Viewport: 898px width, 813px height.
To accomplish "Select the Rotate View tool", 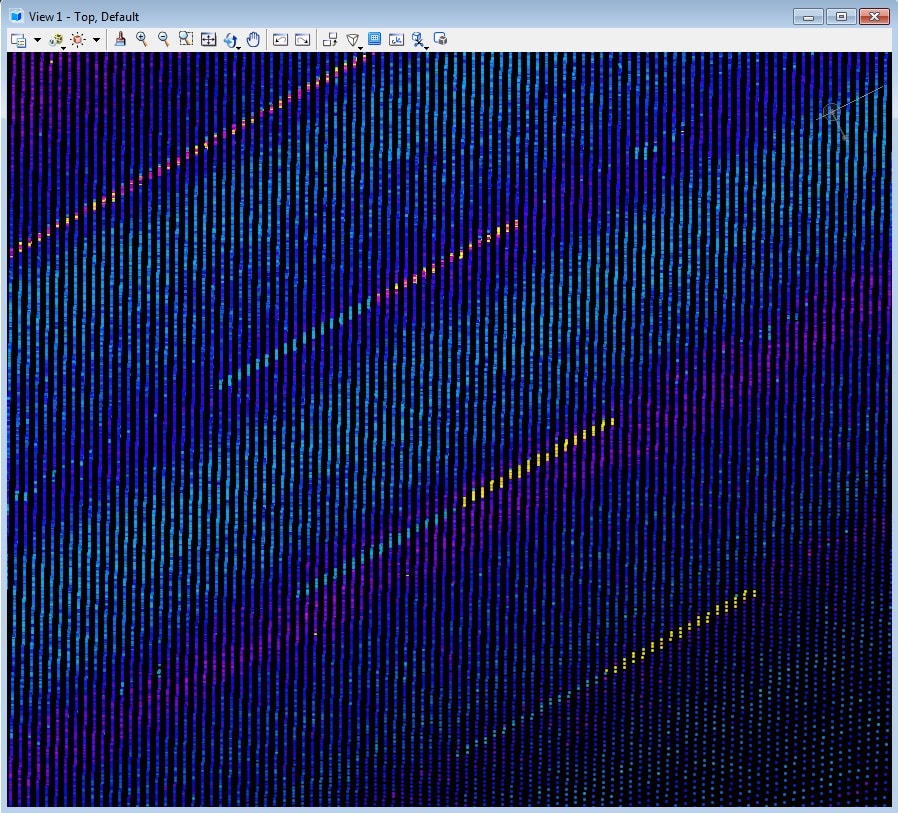I will (x=231, y=40).
